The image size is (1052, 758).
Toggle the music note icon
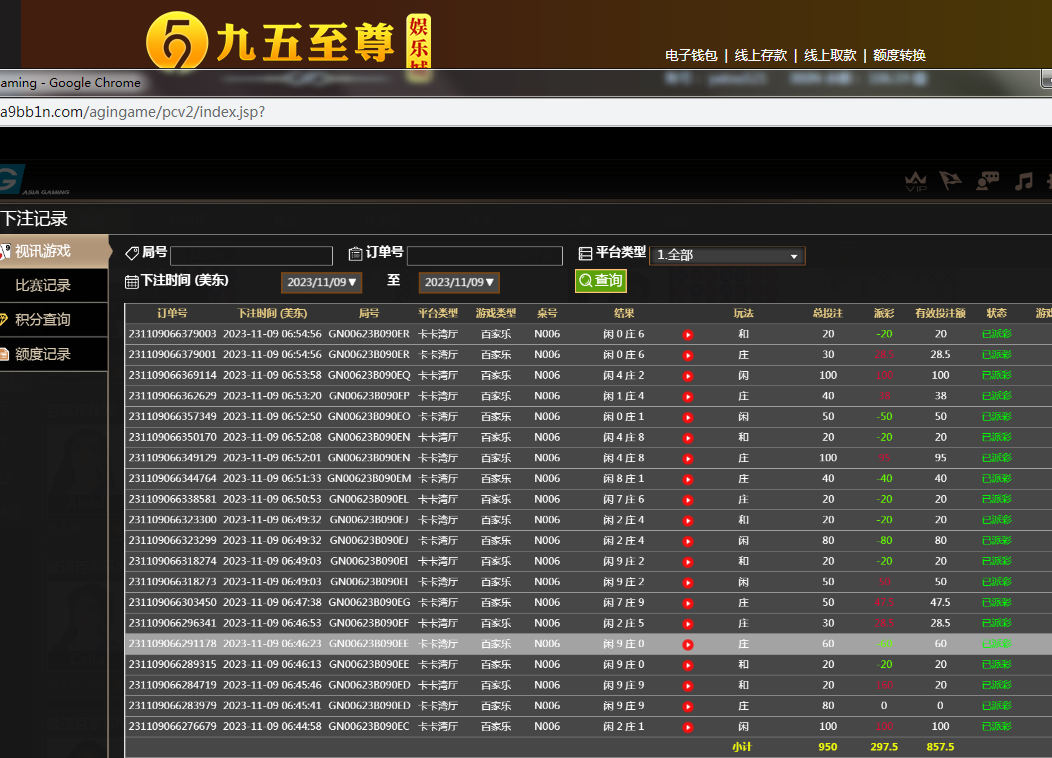coord(1023,180)
